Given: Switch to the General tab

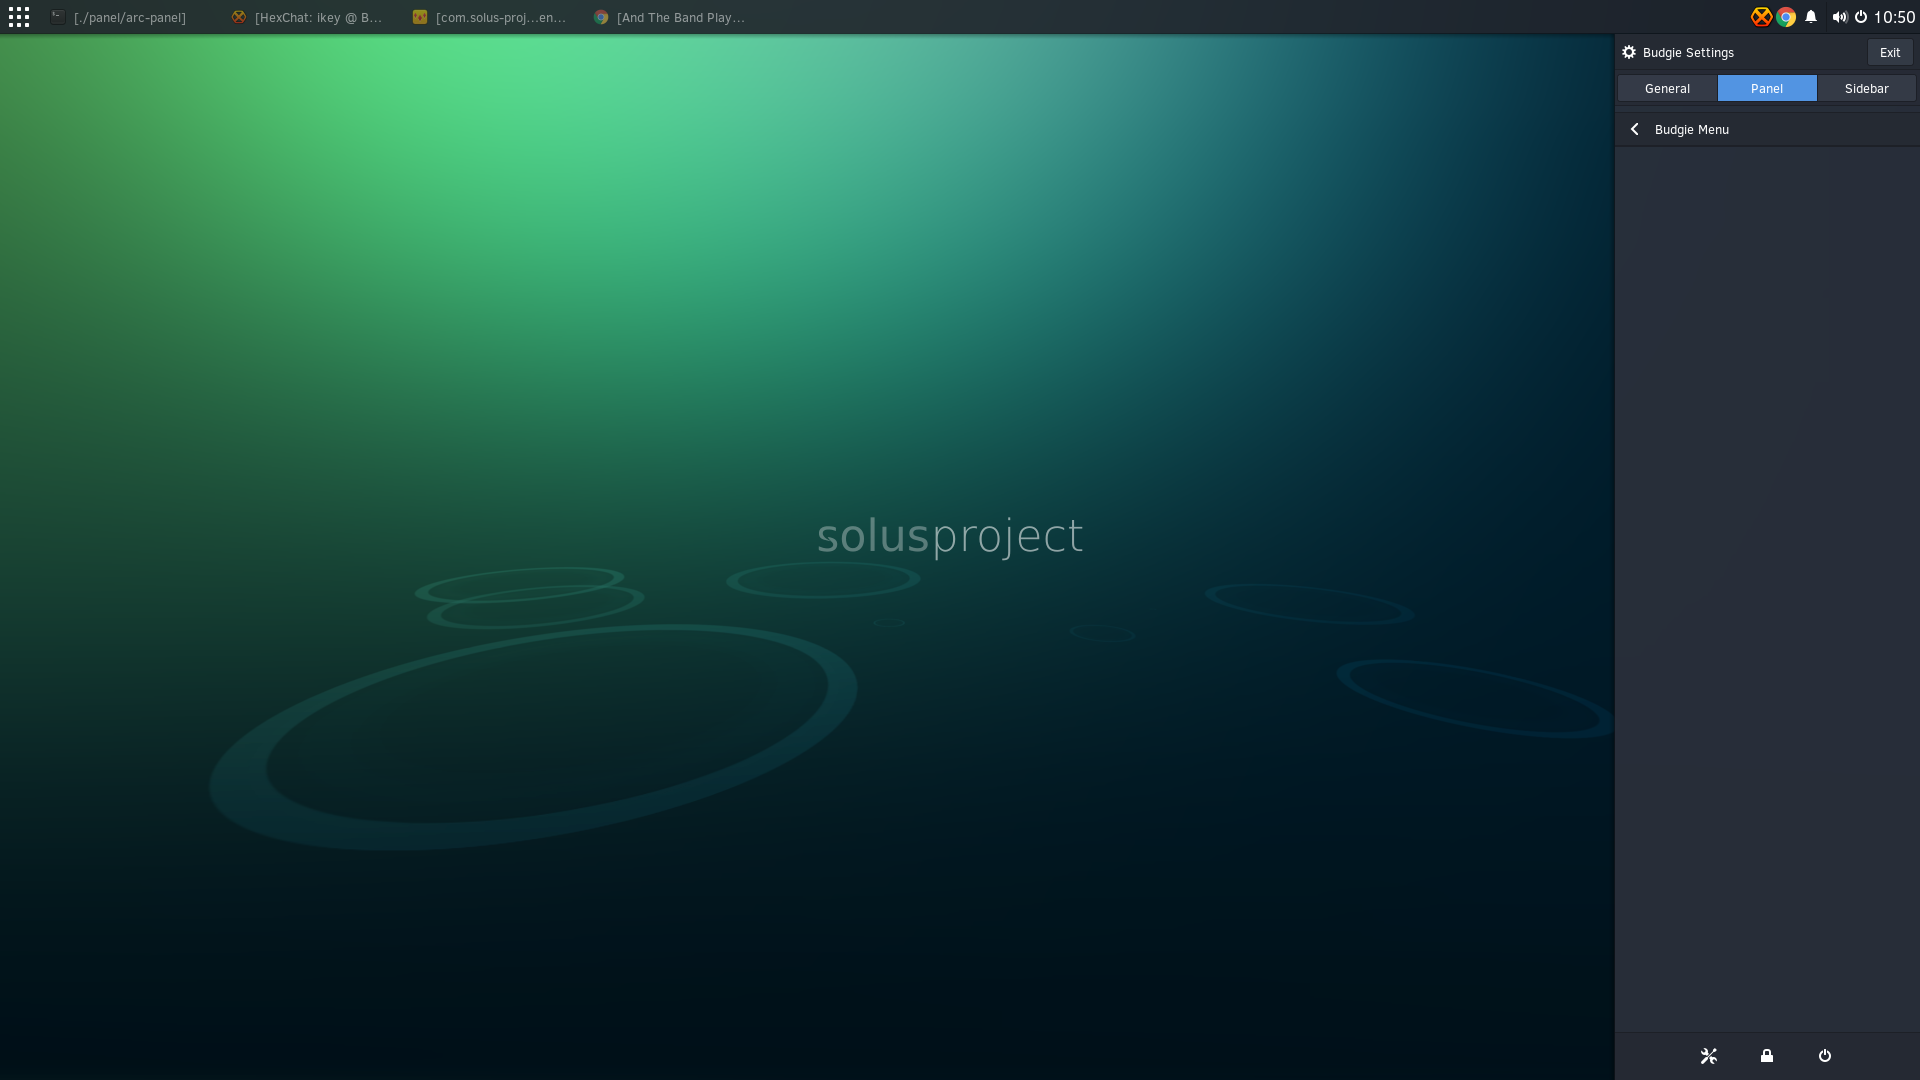Looking at the screenshot, I should coord(1667,88).
